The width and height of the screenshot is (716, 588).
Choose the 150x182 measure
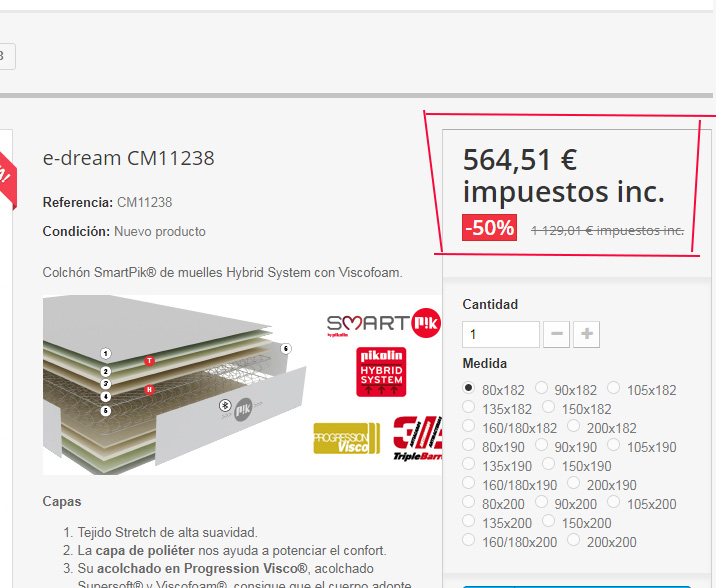pyautogui.click(x=548, y=406)
